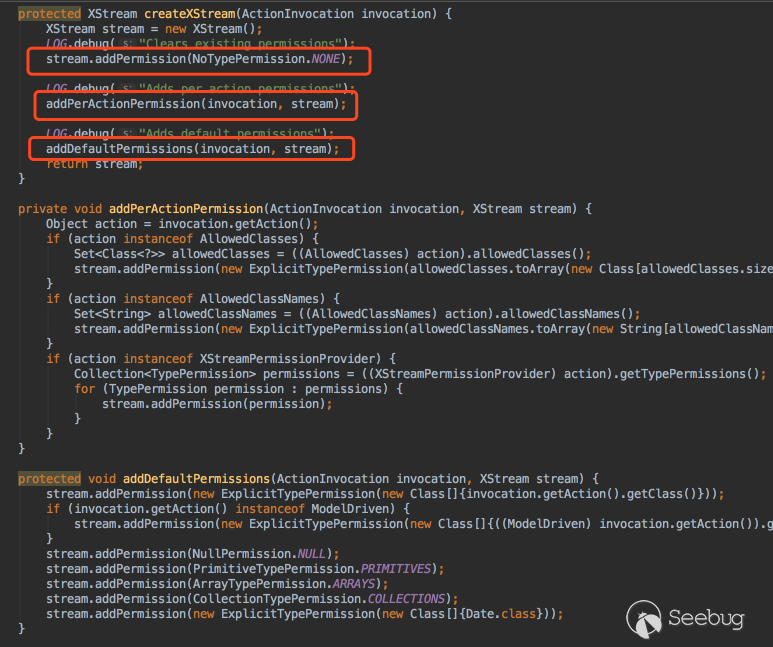Click the Date.class permission line
773x647 pixels.
pos(304,614)
